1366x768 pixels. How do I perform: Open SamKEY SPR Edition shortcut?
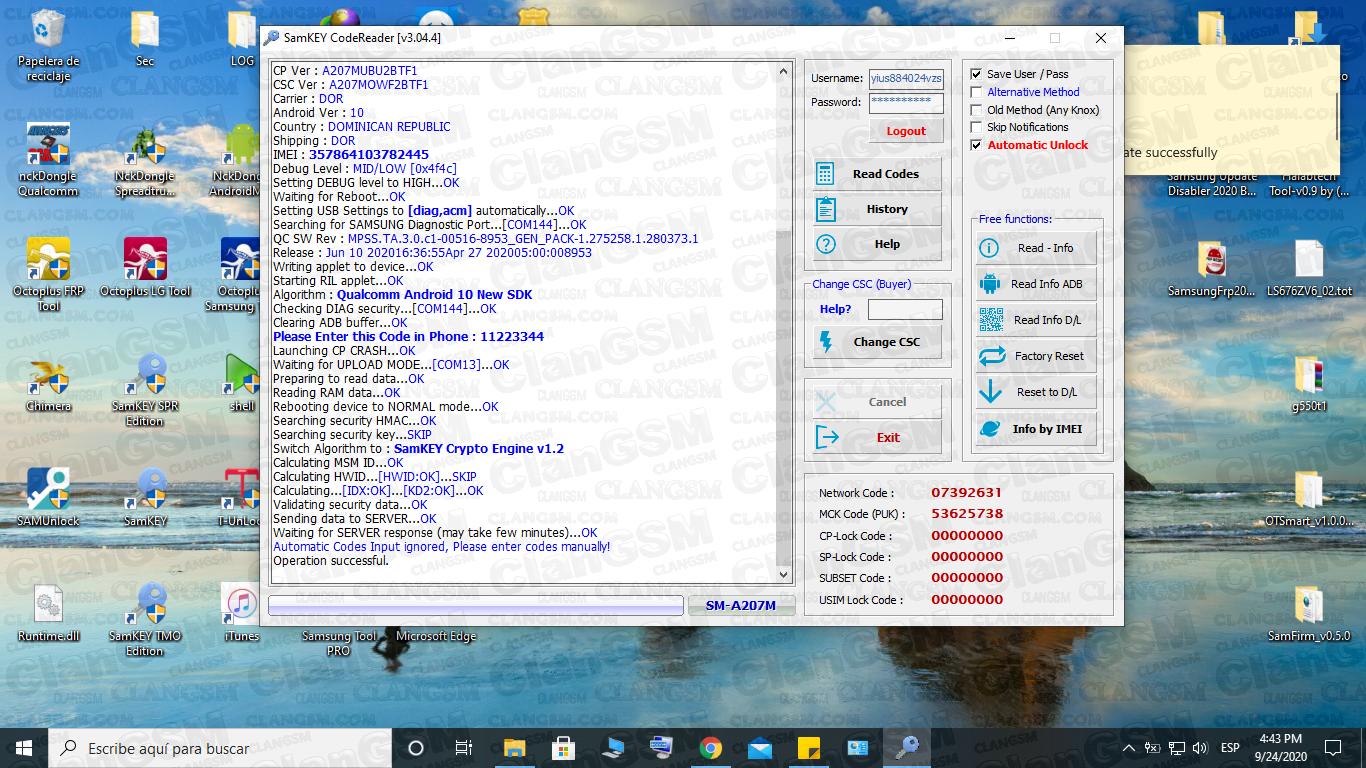[145, 391]
